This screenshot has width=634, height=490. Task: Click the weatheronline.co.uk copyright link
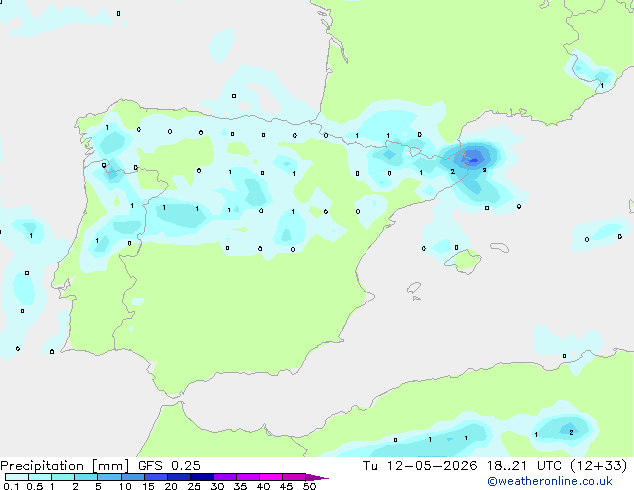click(x=550, y=481)
